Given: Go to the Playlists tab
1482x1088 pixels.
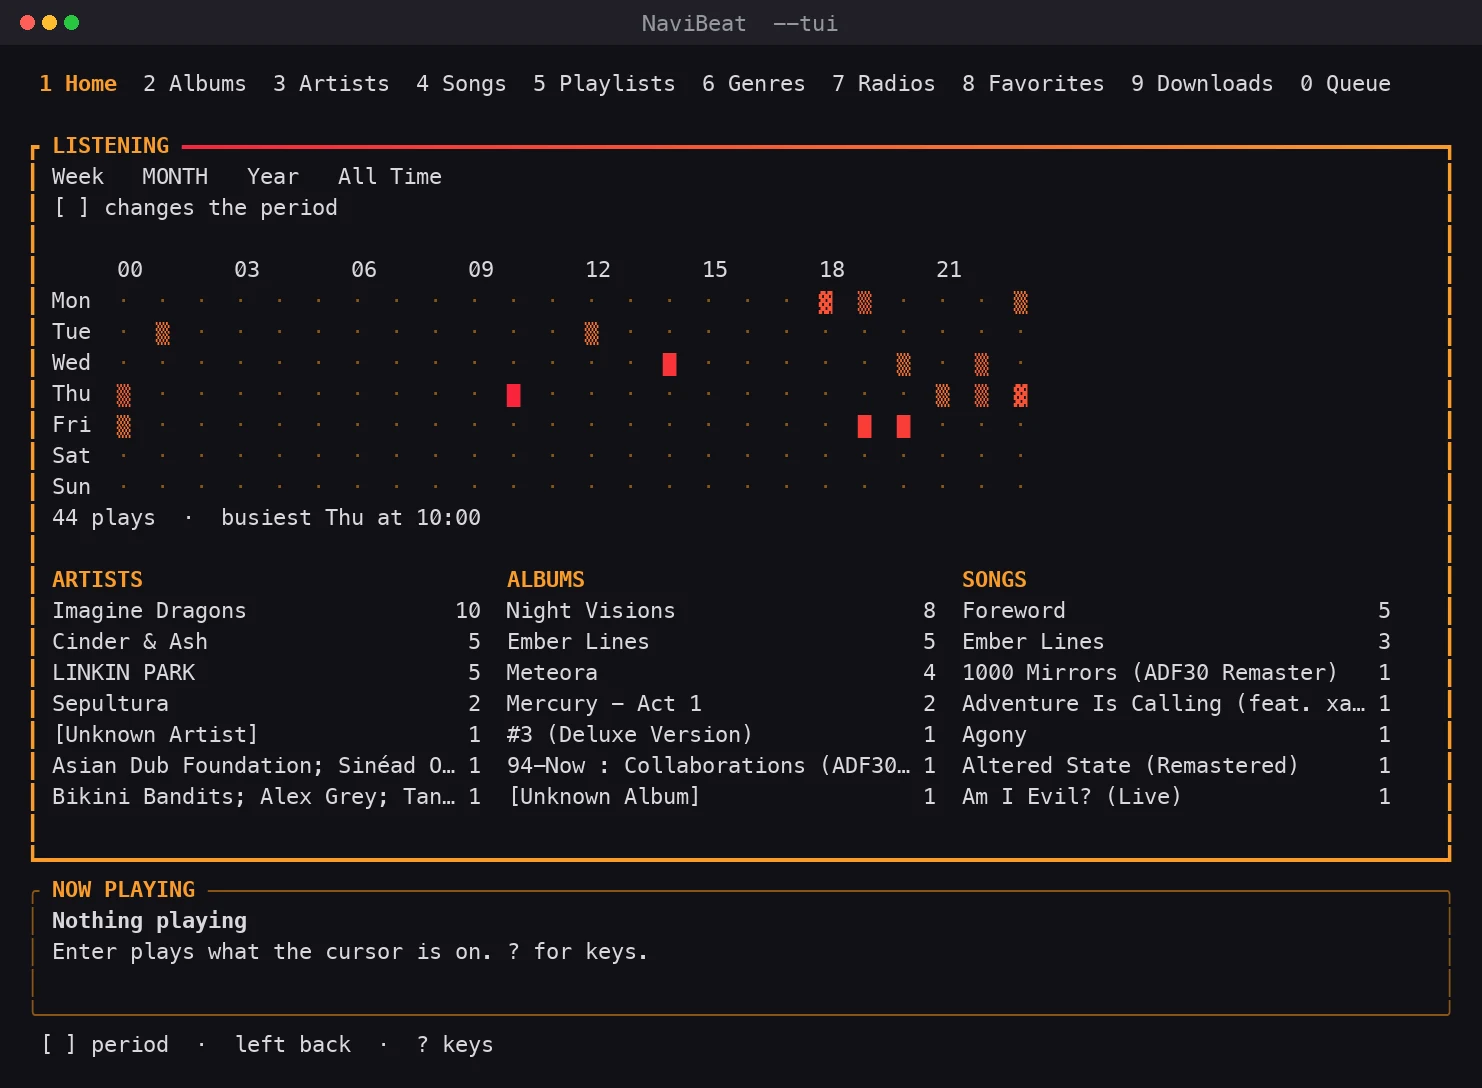Looking at the screenshot, I should (604, 84).
